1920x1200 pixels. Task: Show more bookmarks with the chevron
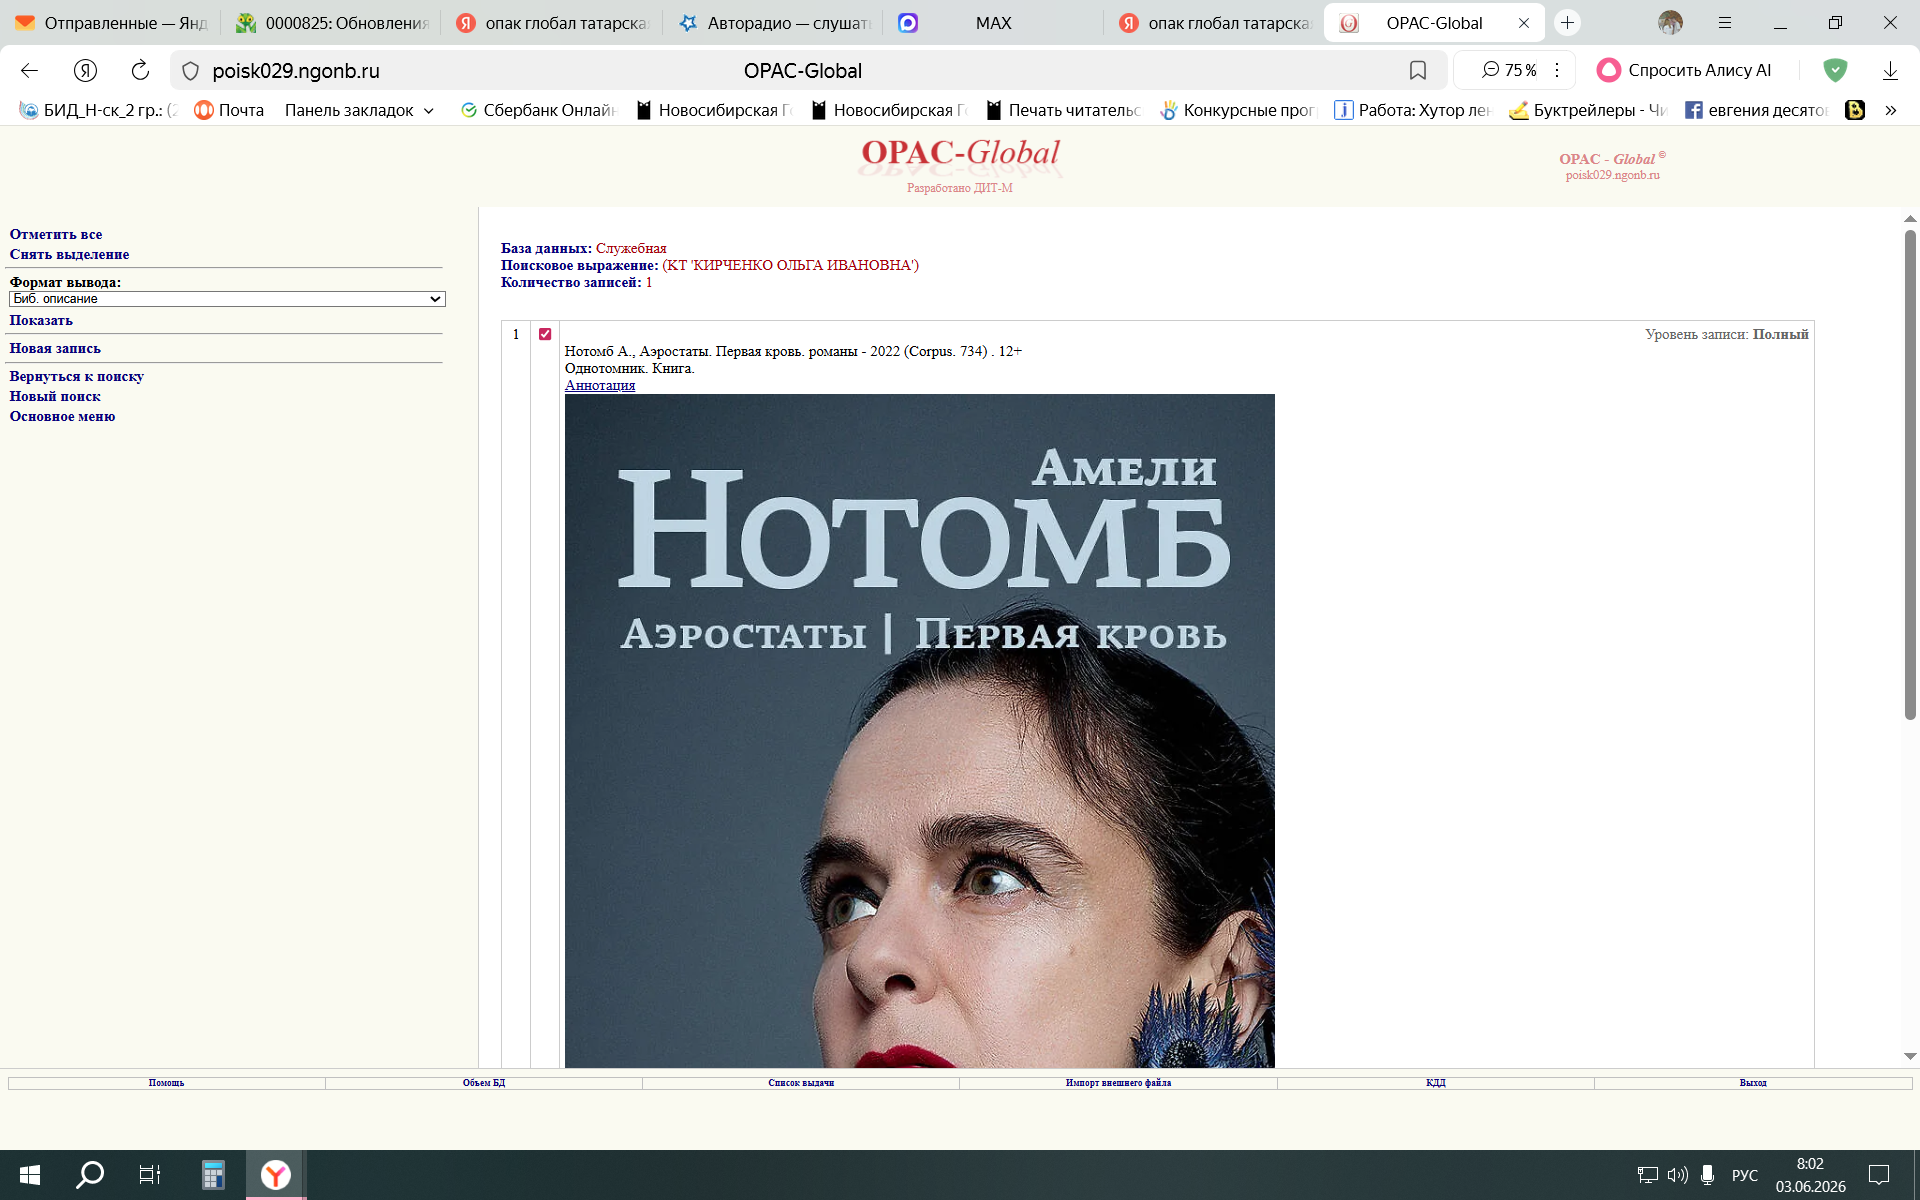(x=1890, y=110)
